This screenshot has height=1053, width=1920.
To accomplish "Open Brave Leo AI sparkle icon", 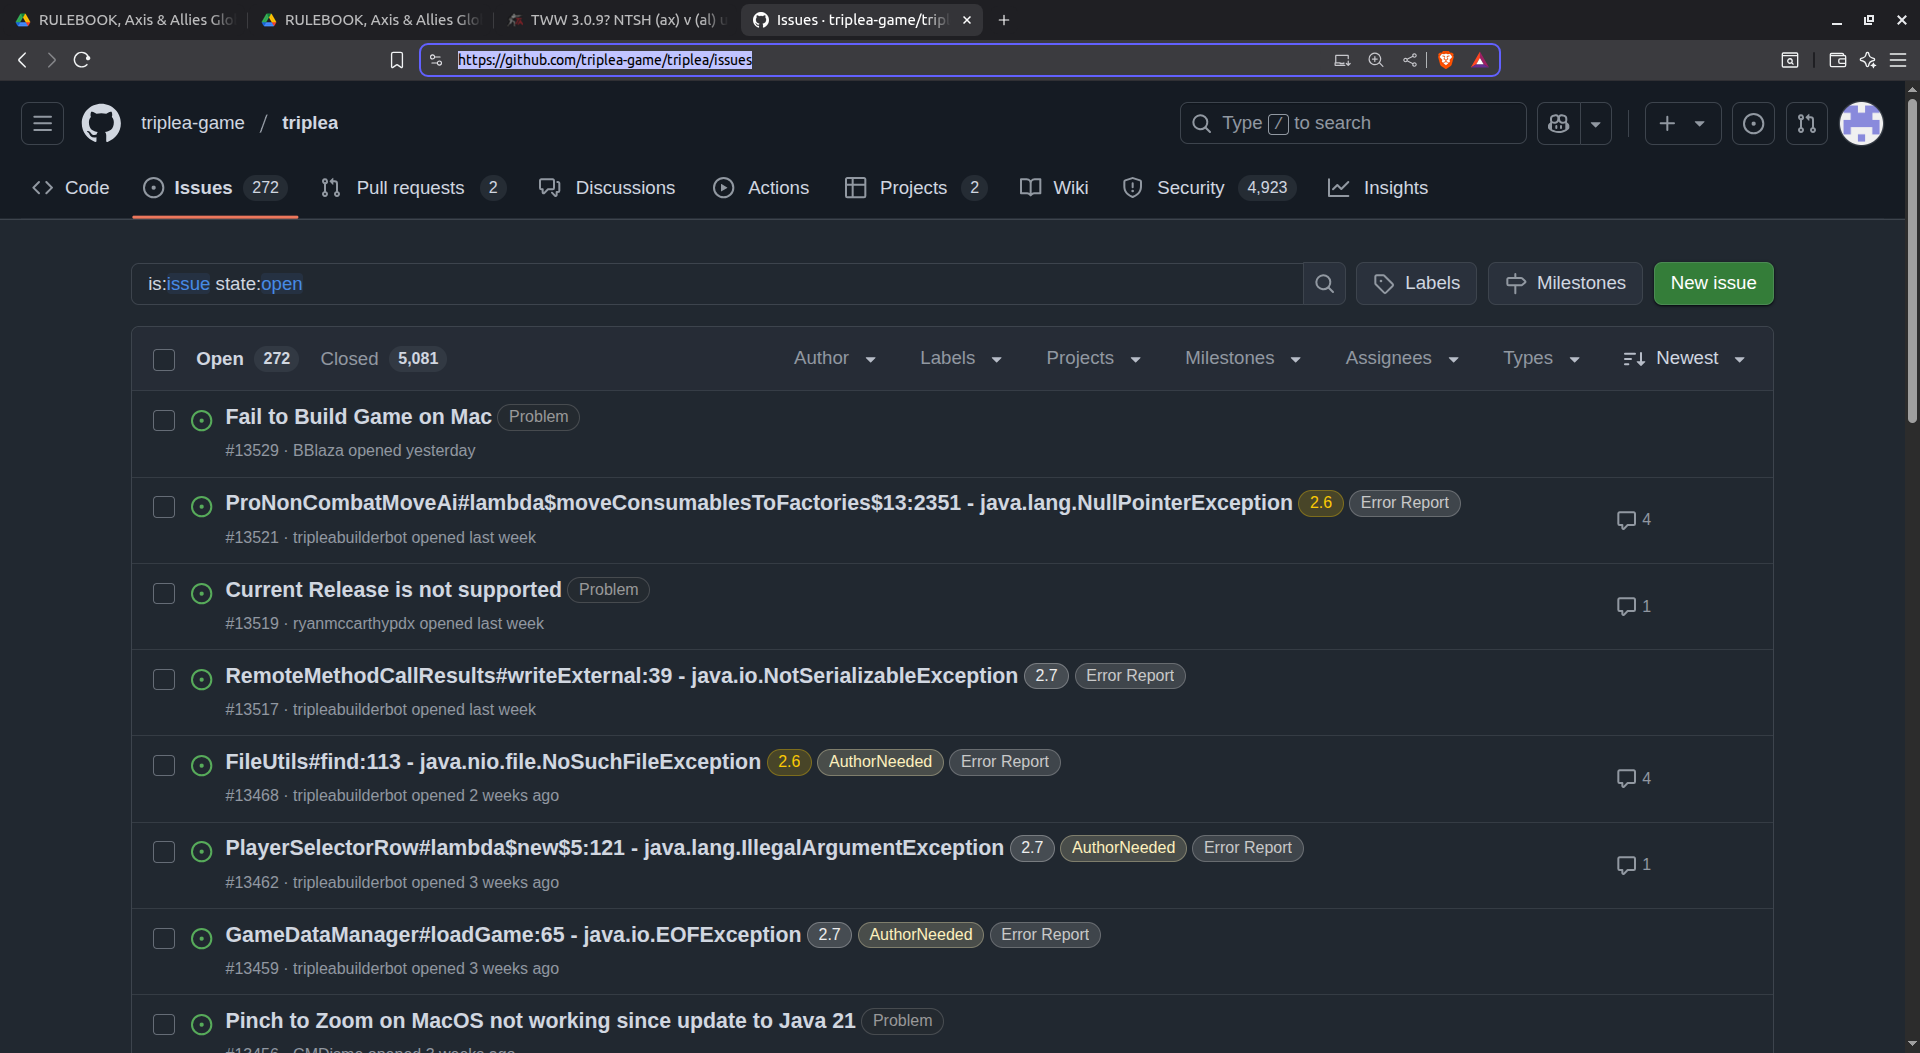I will tap(1867, 60).
